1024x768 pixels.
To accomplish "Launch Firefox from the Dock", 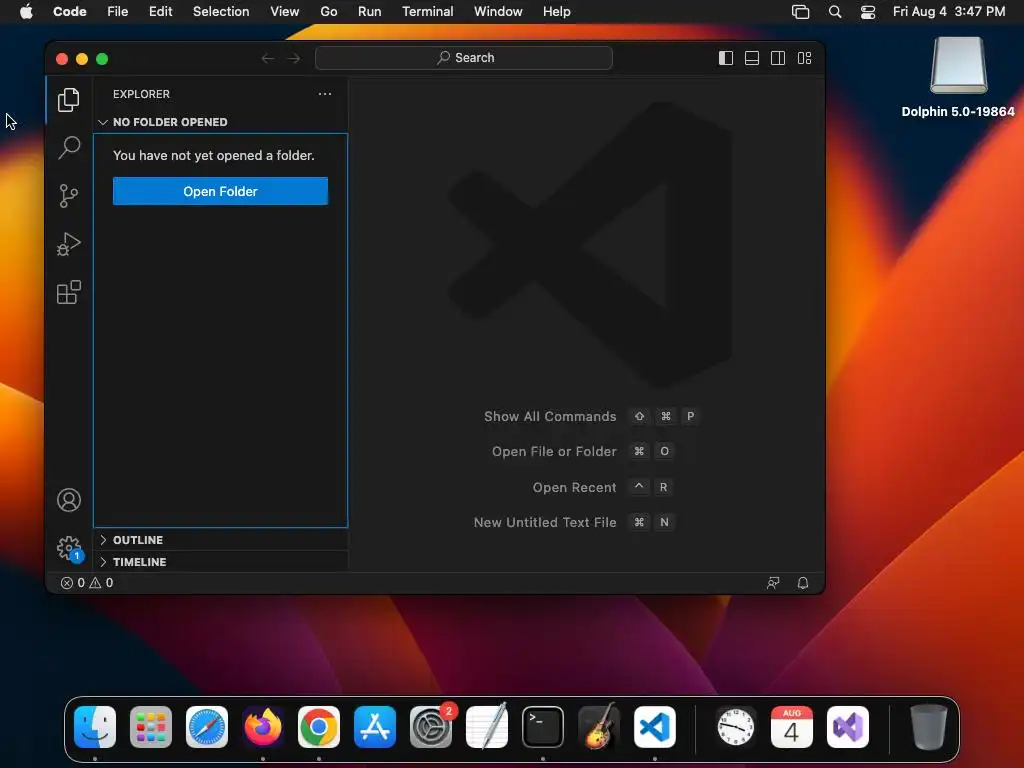I will (263, 727).
